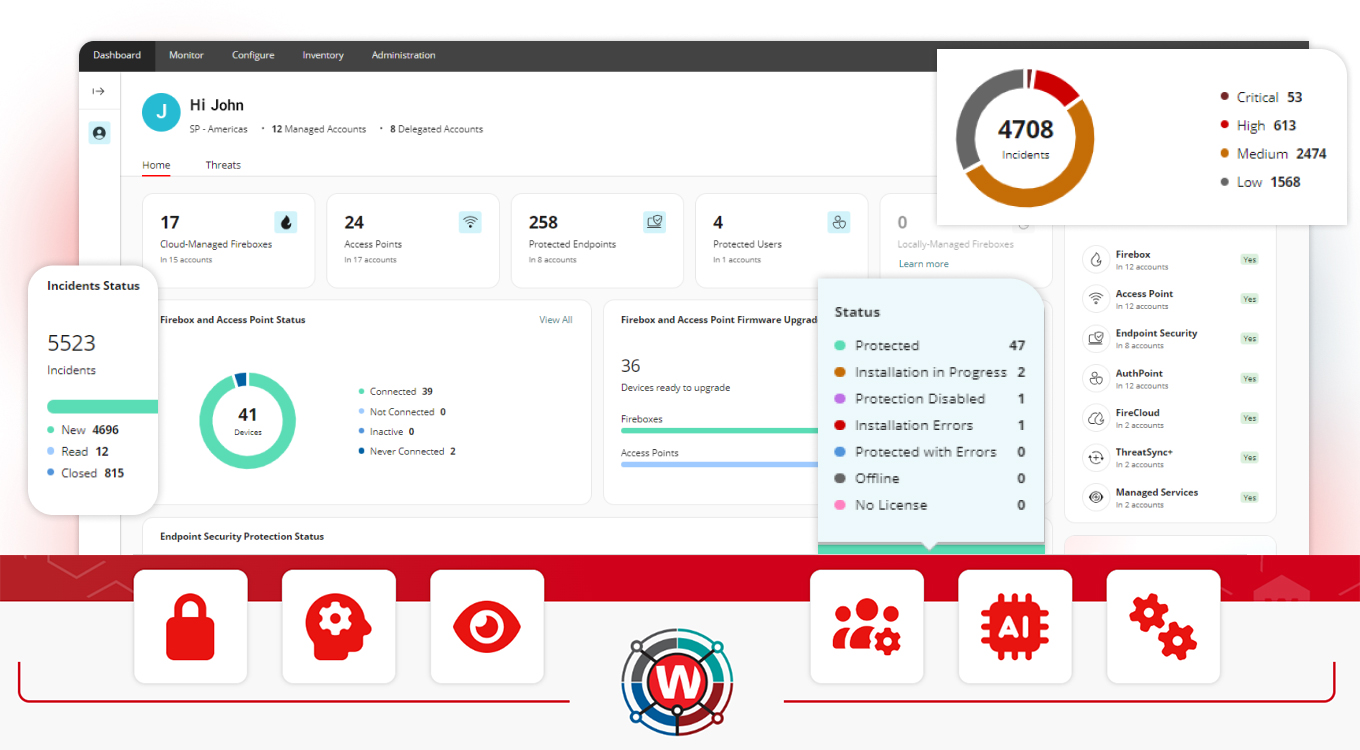The image size is (1360, 750).
Task: Open the Inventory menu
Action: pyautogui.click(x=323, y=55)
